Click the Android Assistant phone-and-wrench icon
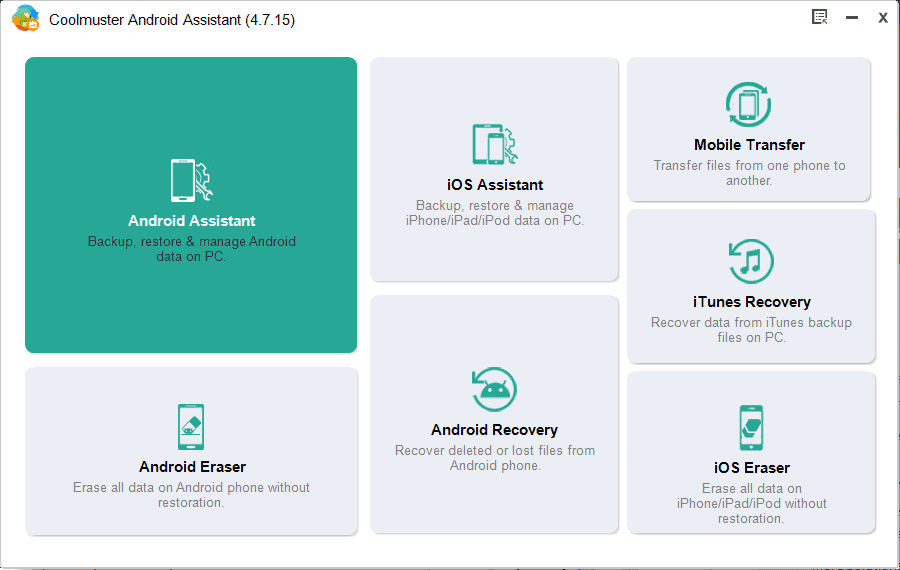The width and height of the screenshot is (900, 570). 192,180
